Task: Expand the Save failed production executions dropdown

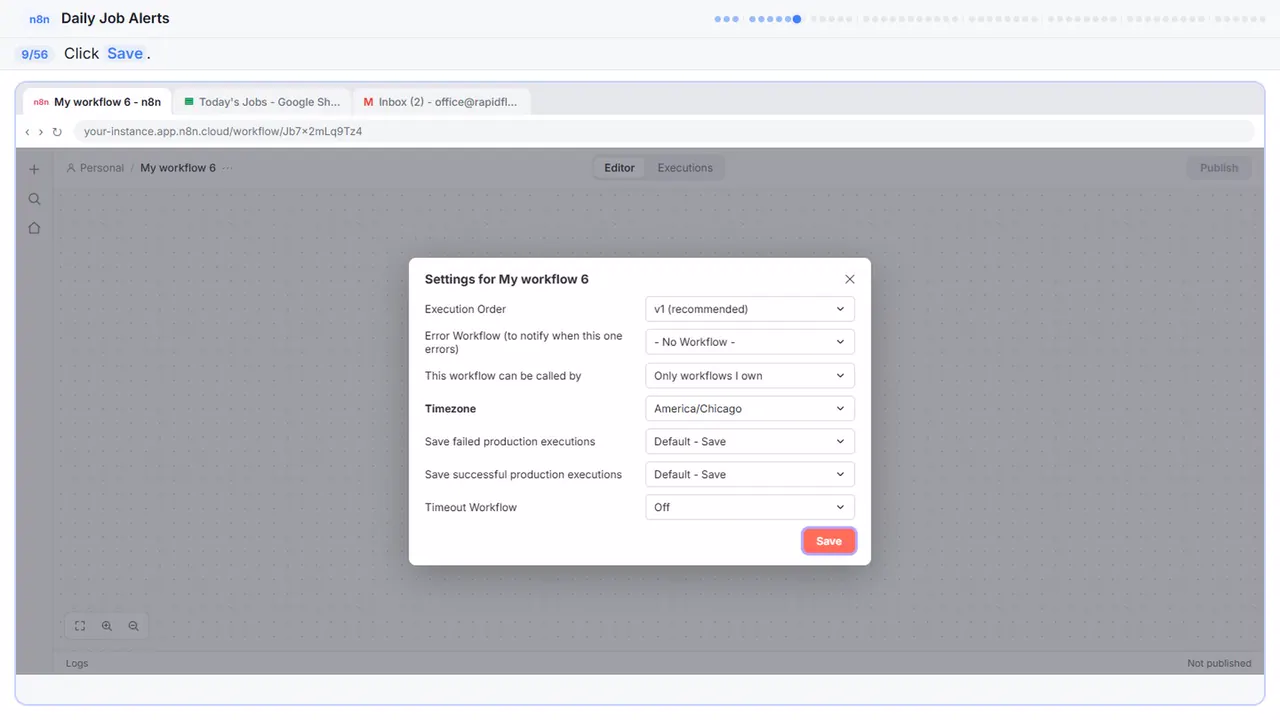Action: point(750,442)
